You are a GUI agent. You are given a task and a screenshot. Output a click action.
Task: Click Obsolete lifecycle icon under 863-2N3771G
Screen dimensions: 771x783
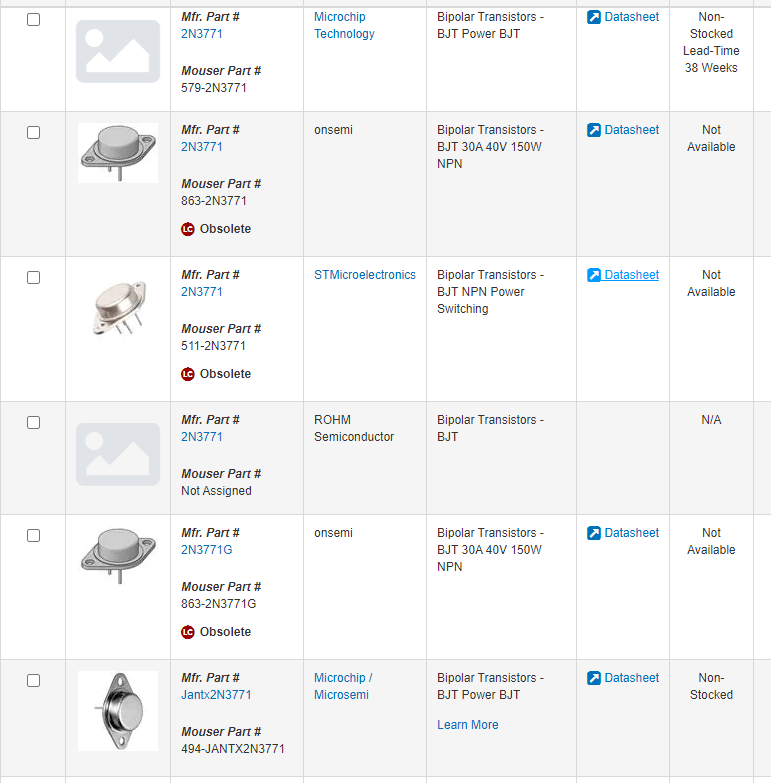[x=188, y=632]
